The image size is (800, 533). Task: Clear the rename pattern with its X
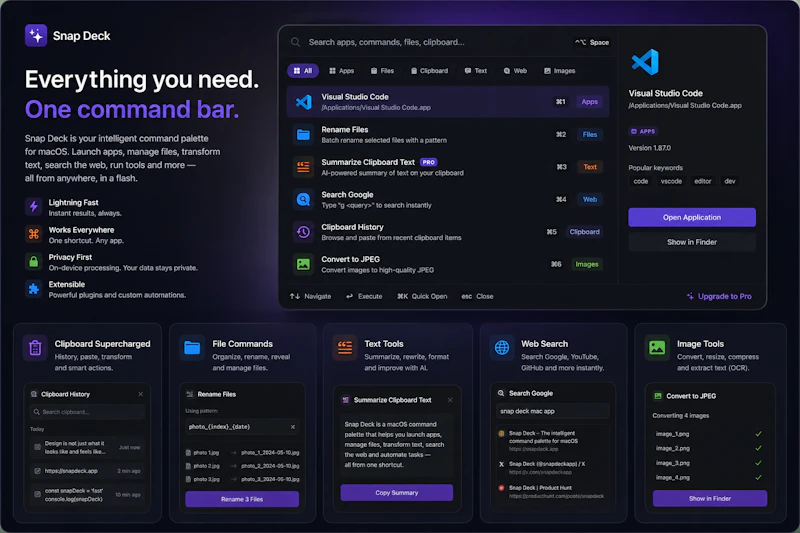[293, 427]
